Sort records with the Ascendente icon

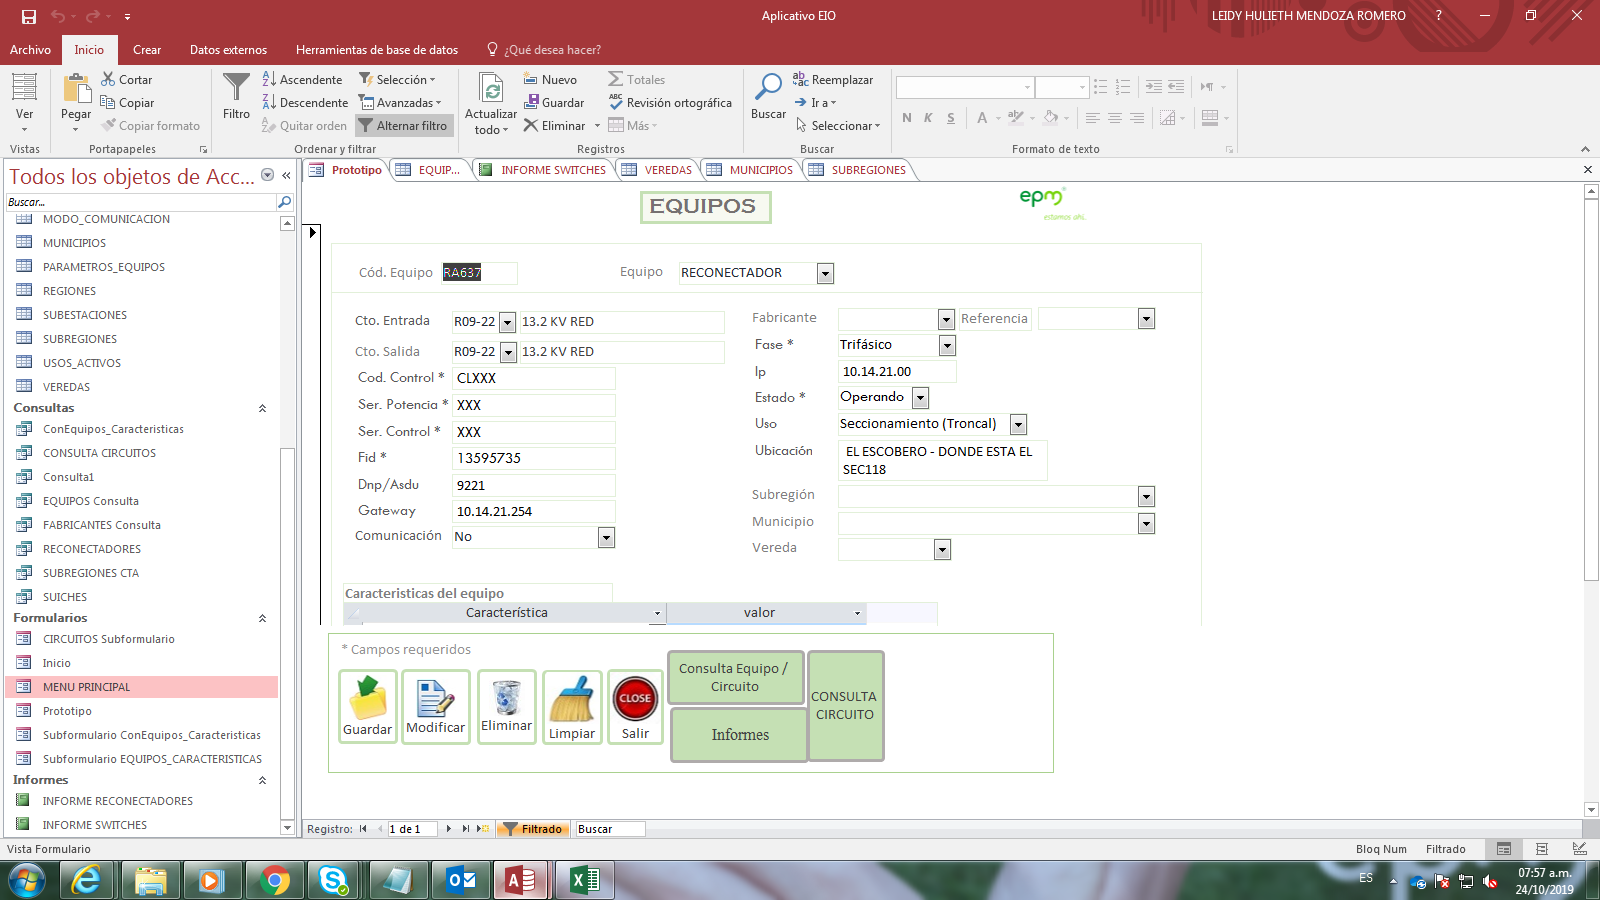pos(303,79)
